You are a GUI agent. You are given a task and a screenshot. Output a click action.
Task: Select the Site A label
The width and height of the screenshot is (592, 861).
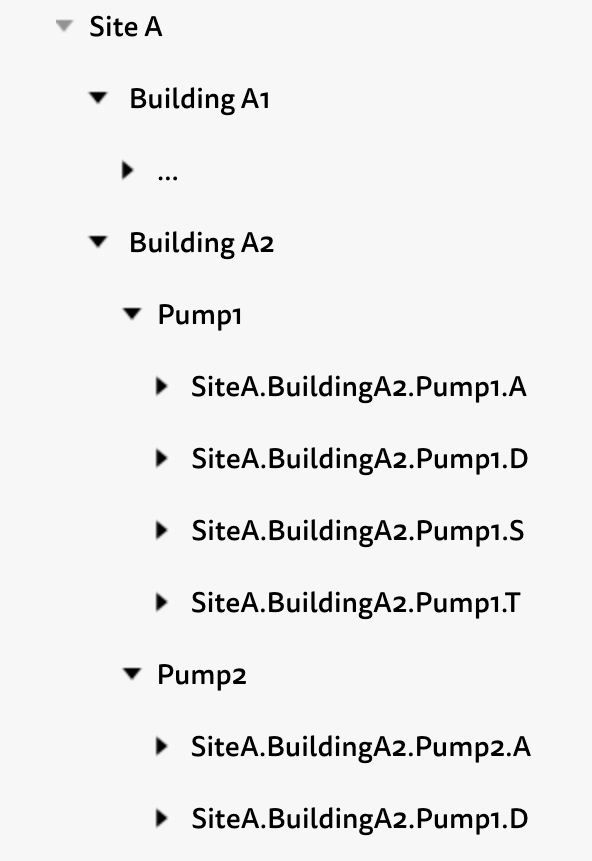(126, 26)
